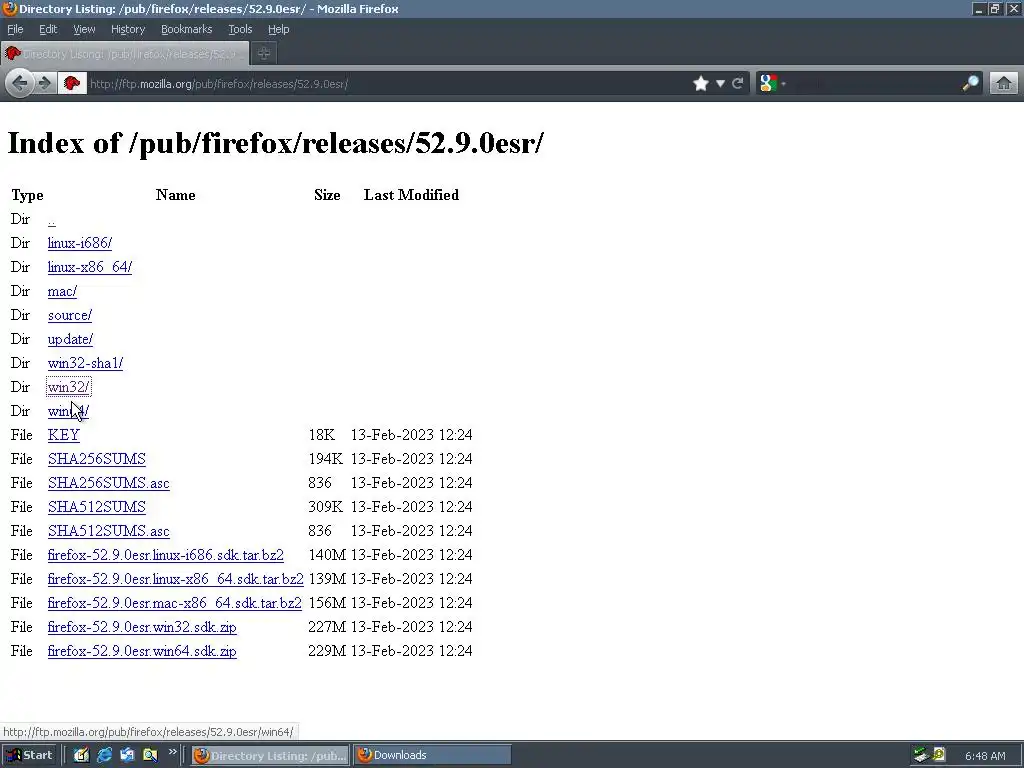
Task: Switch to the Downloads window in taskbar
Action: click(432, 756)
